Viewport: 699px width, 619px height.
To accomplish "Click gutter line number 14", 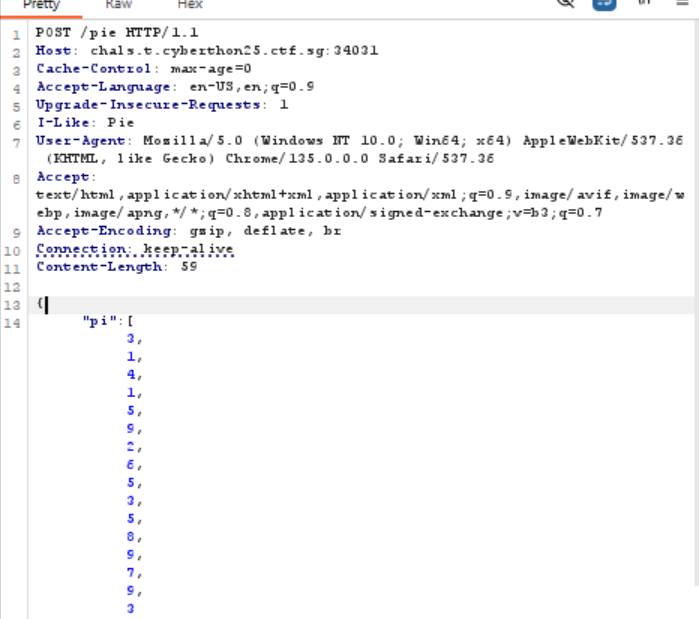I will click(12, 324).
